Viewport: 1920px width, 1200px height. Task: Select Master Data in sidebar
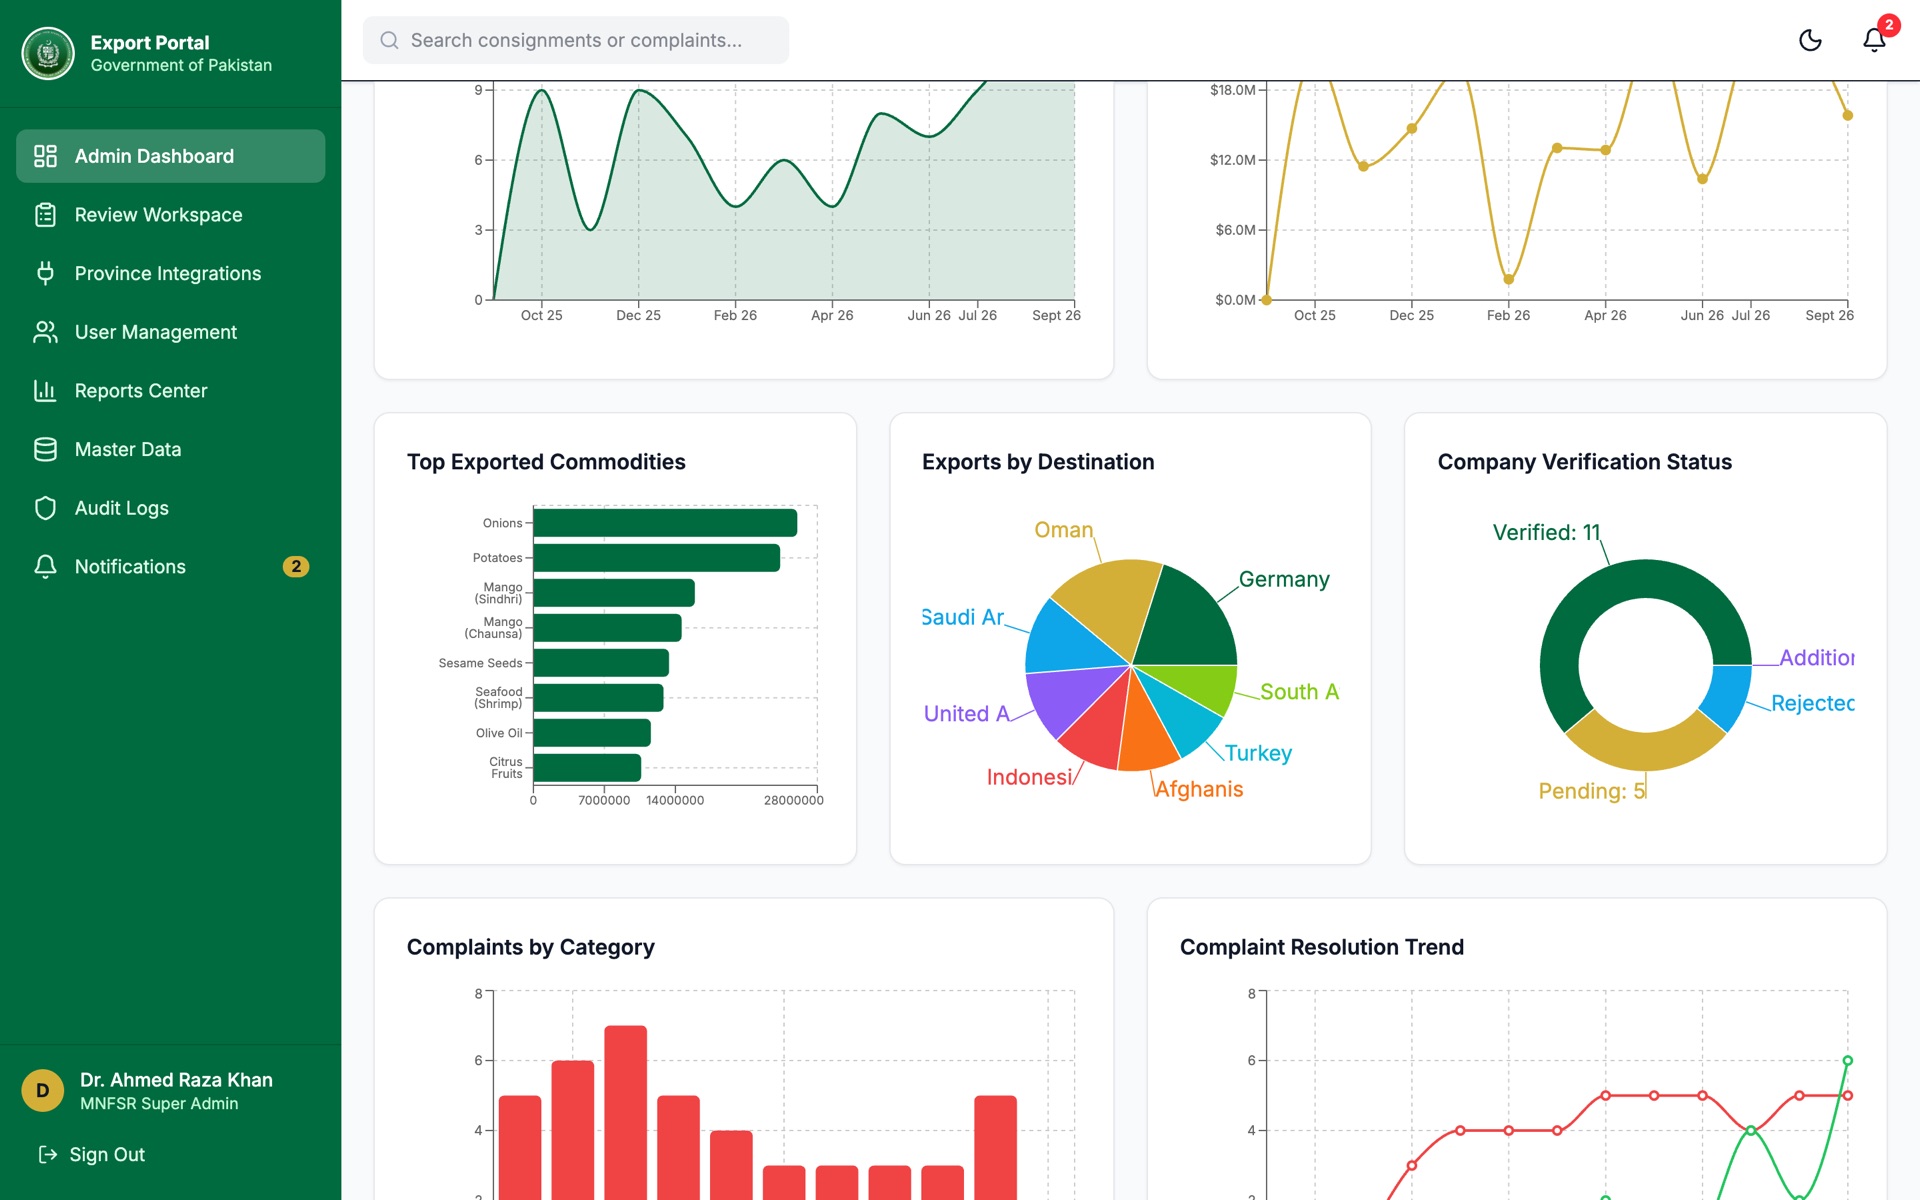coord(170,449)
